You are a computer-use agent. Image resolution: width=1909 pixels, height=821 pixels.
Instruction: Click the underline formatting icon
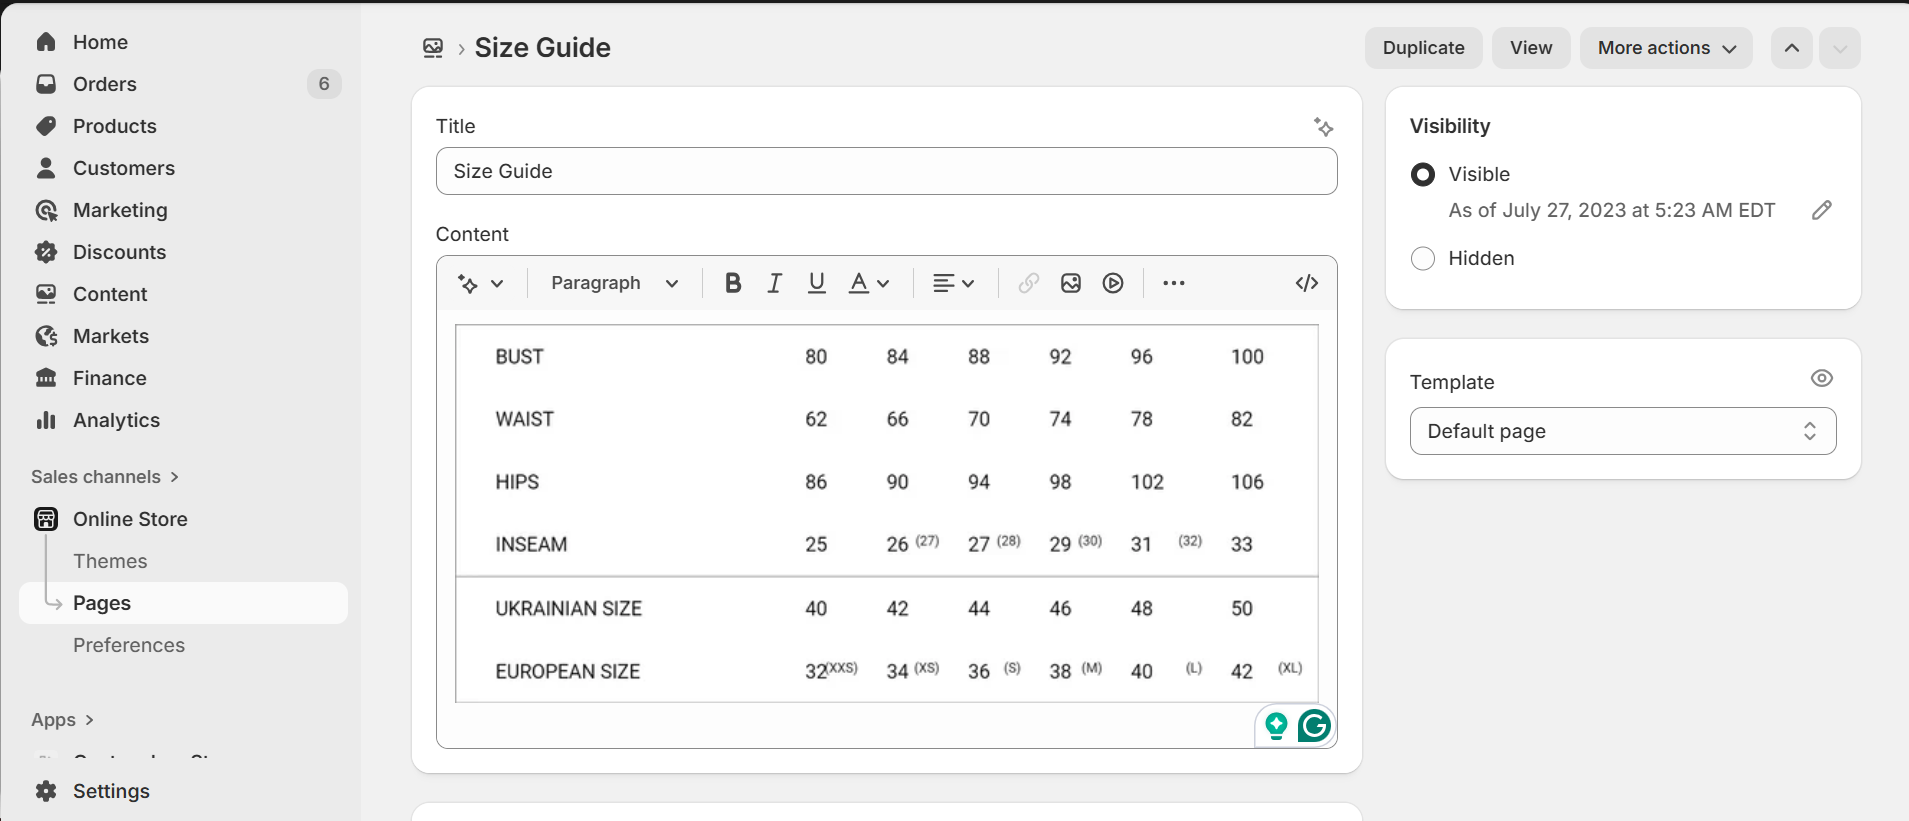pos(816,283)
